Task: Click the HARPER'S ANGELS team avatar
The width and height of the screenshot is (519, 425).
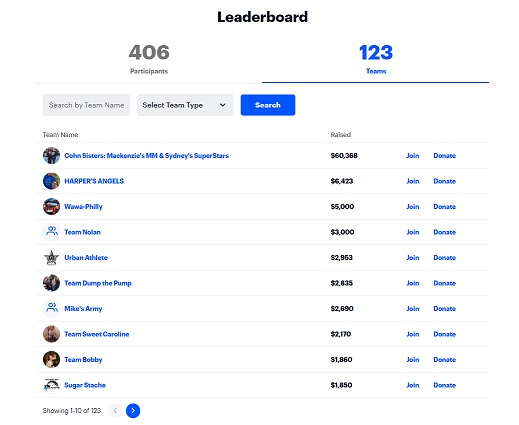Action: (51, 181)
